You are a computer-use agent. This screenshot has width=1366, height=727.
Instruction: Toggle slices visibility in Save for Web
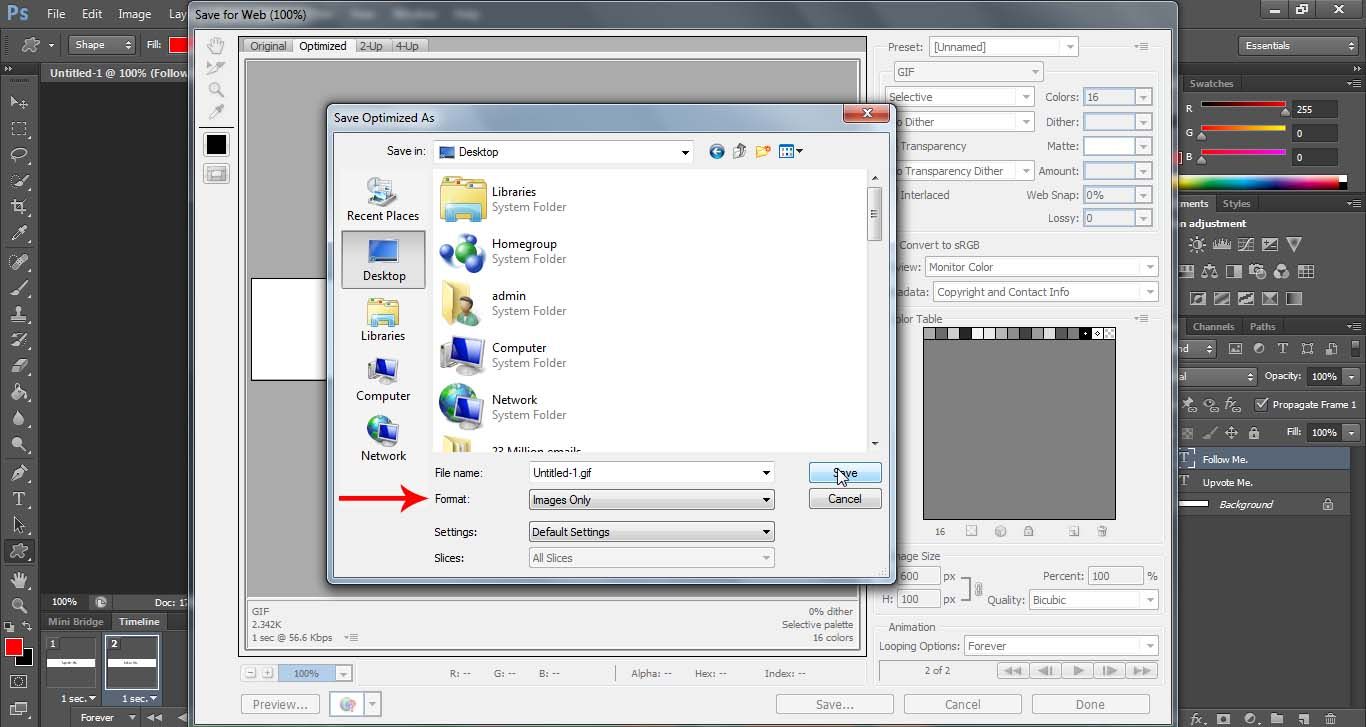coord(216,174)
